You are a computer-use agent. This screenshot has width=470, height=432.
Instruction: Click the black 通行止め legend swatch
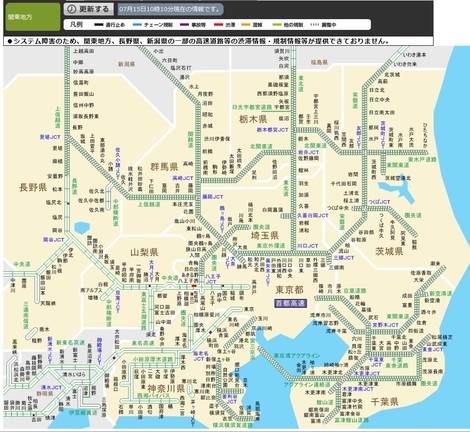(x=99, y=25)
